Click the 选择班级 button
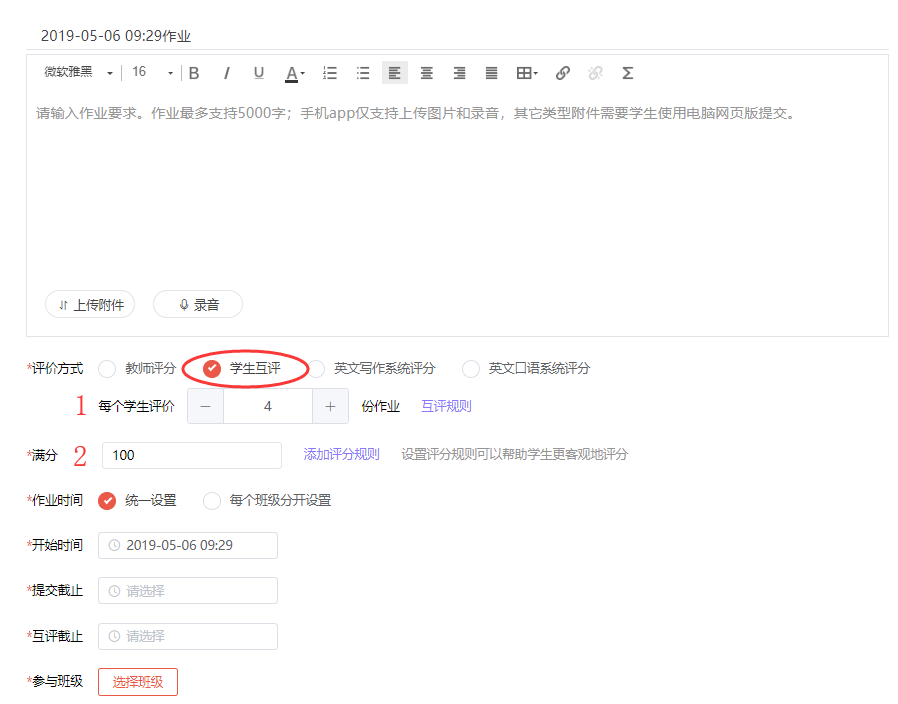 coord(138,682)
